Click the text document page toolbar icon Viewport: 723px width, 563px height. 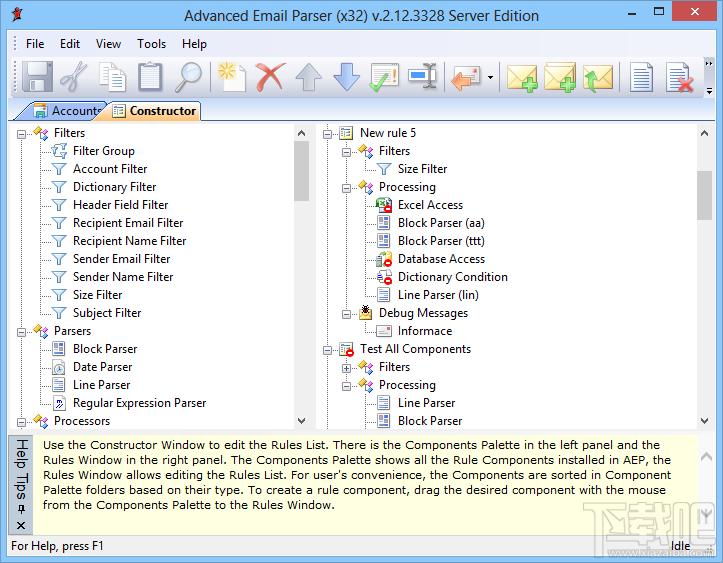(x=641, y=77)
